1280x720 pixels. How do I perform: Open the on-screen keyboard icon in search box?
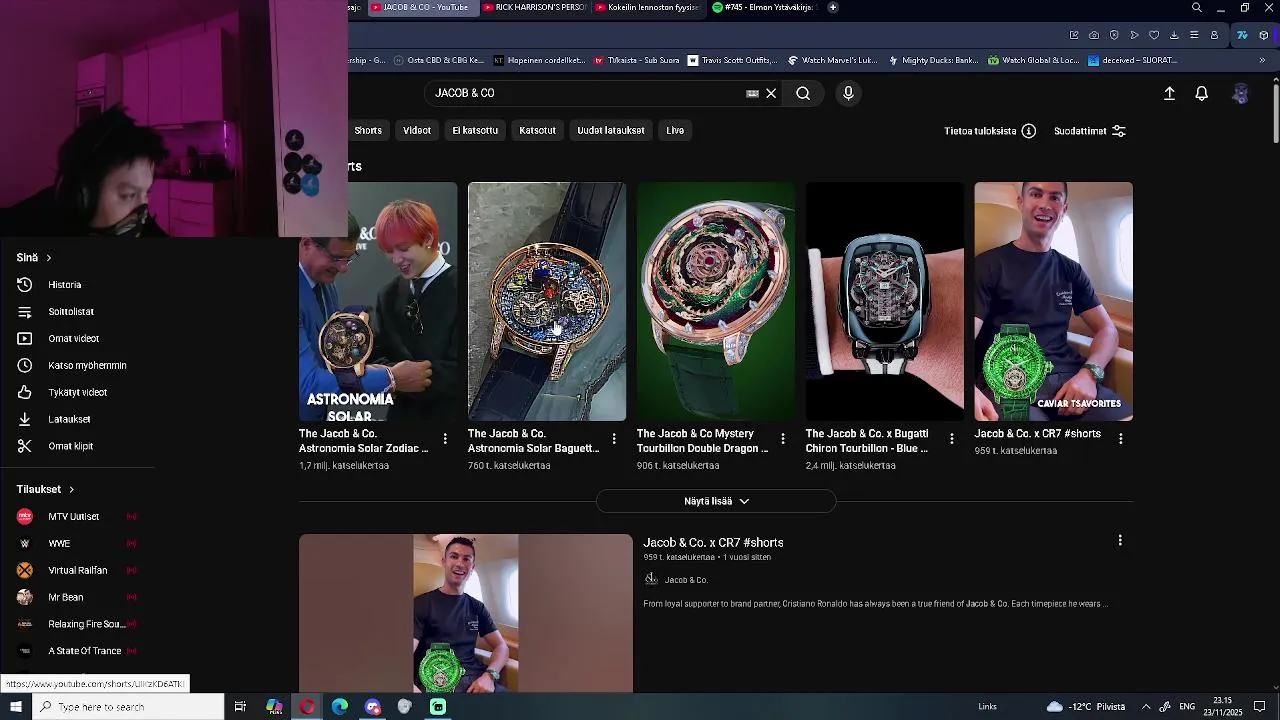(752, 93)
